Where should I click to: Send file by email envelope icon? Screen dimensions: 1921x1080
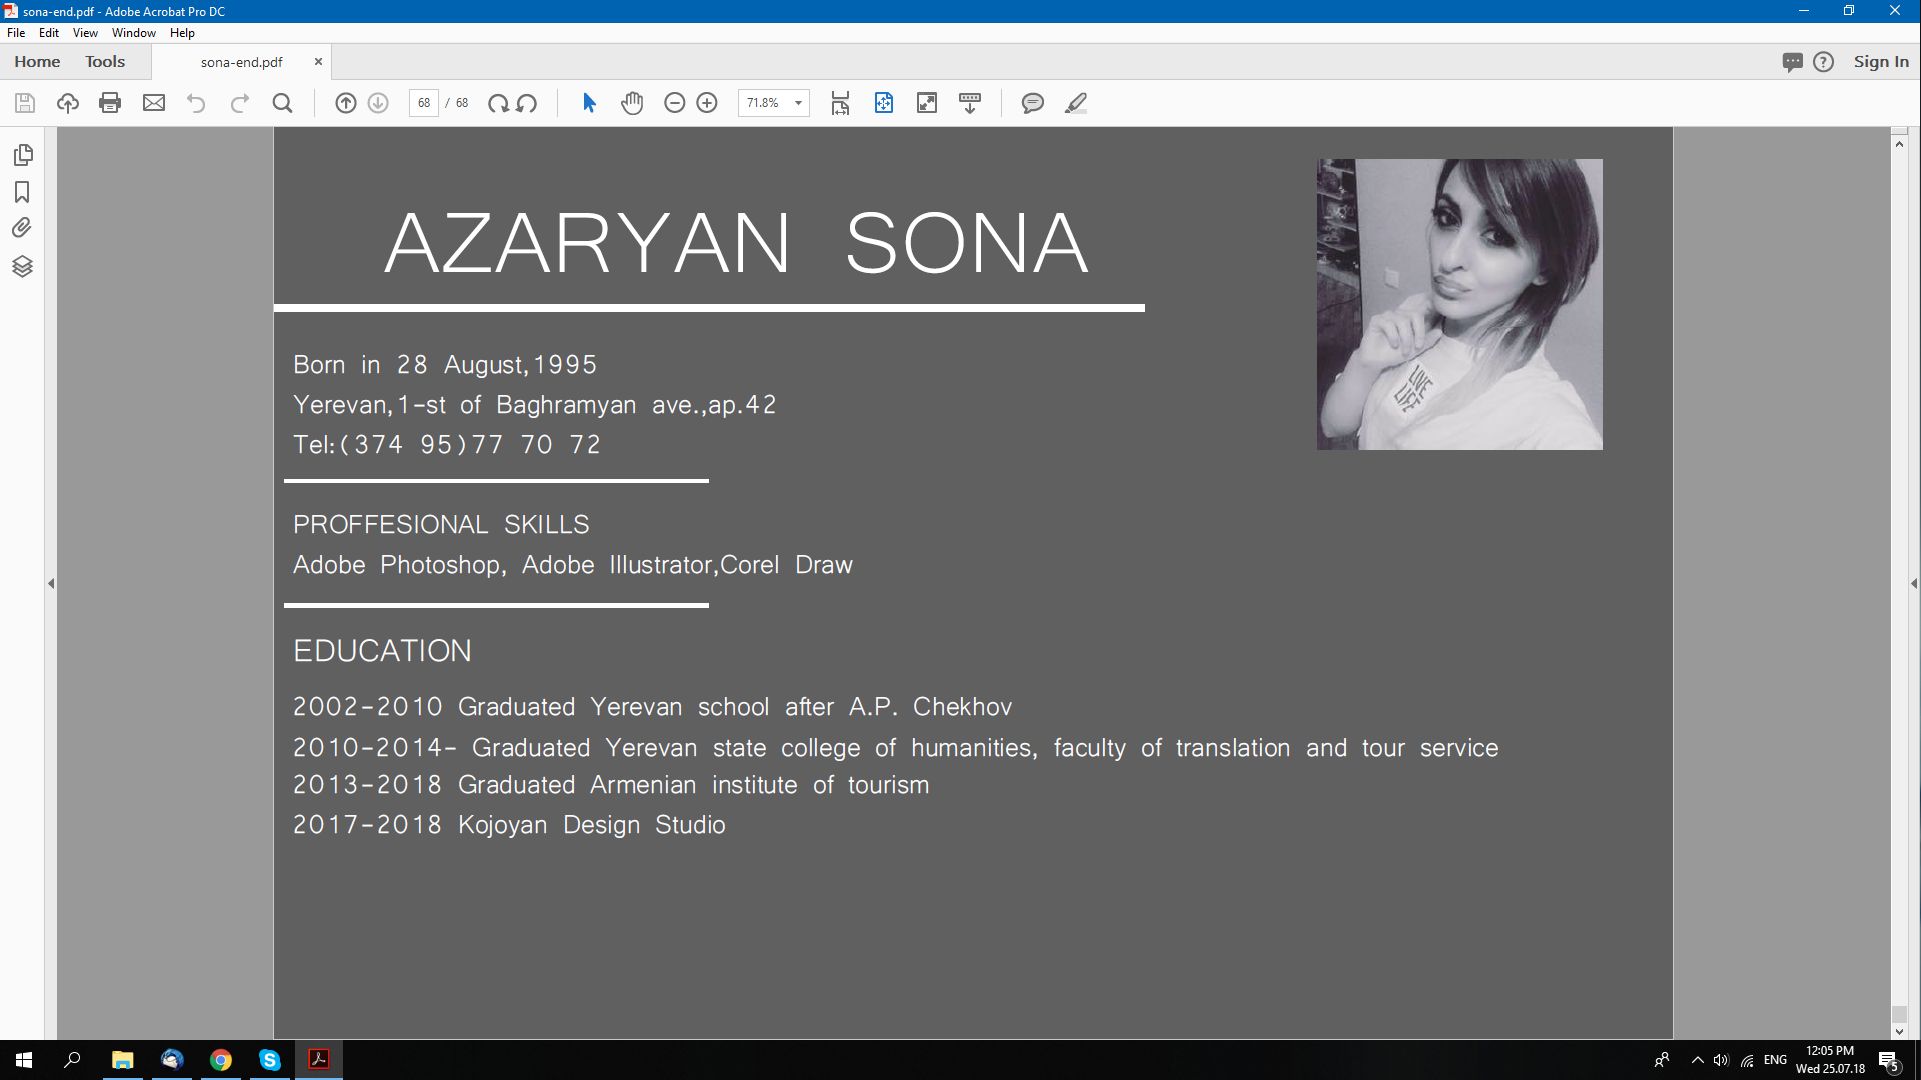154,103
